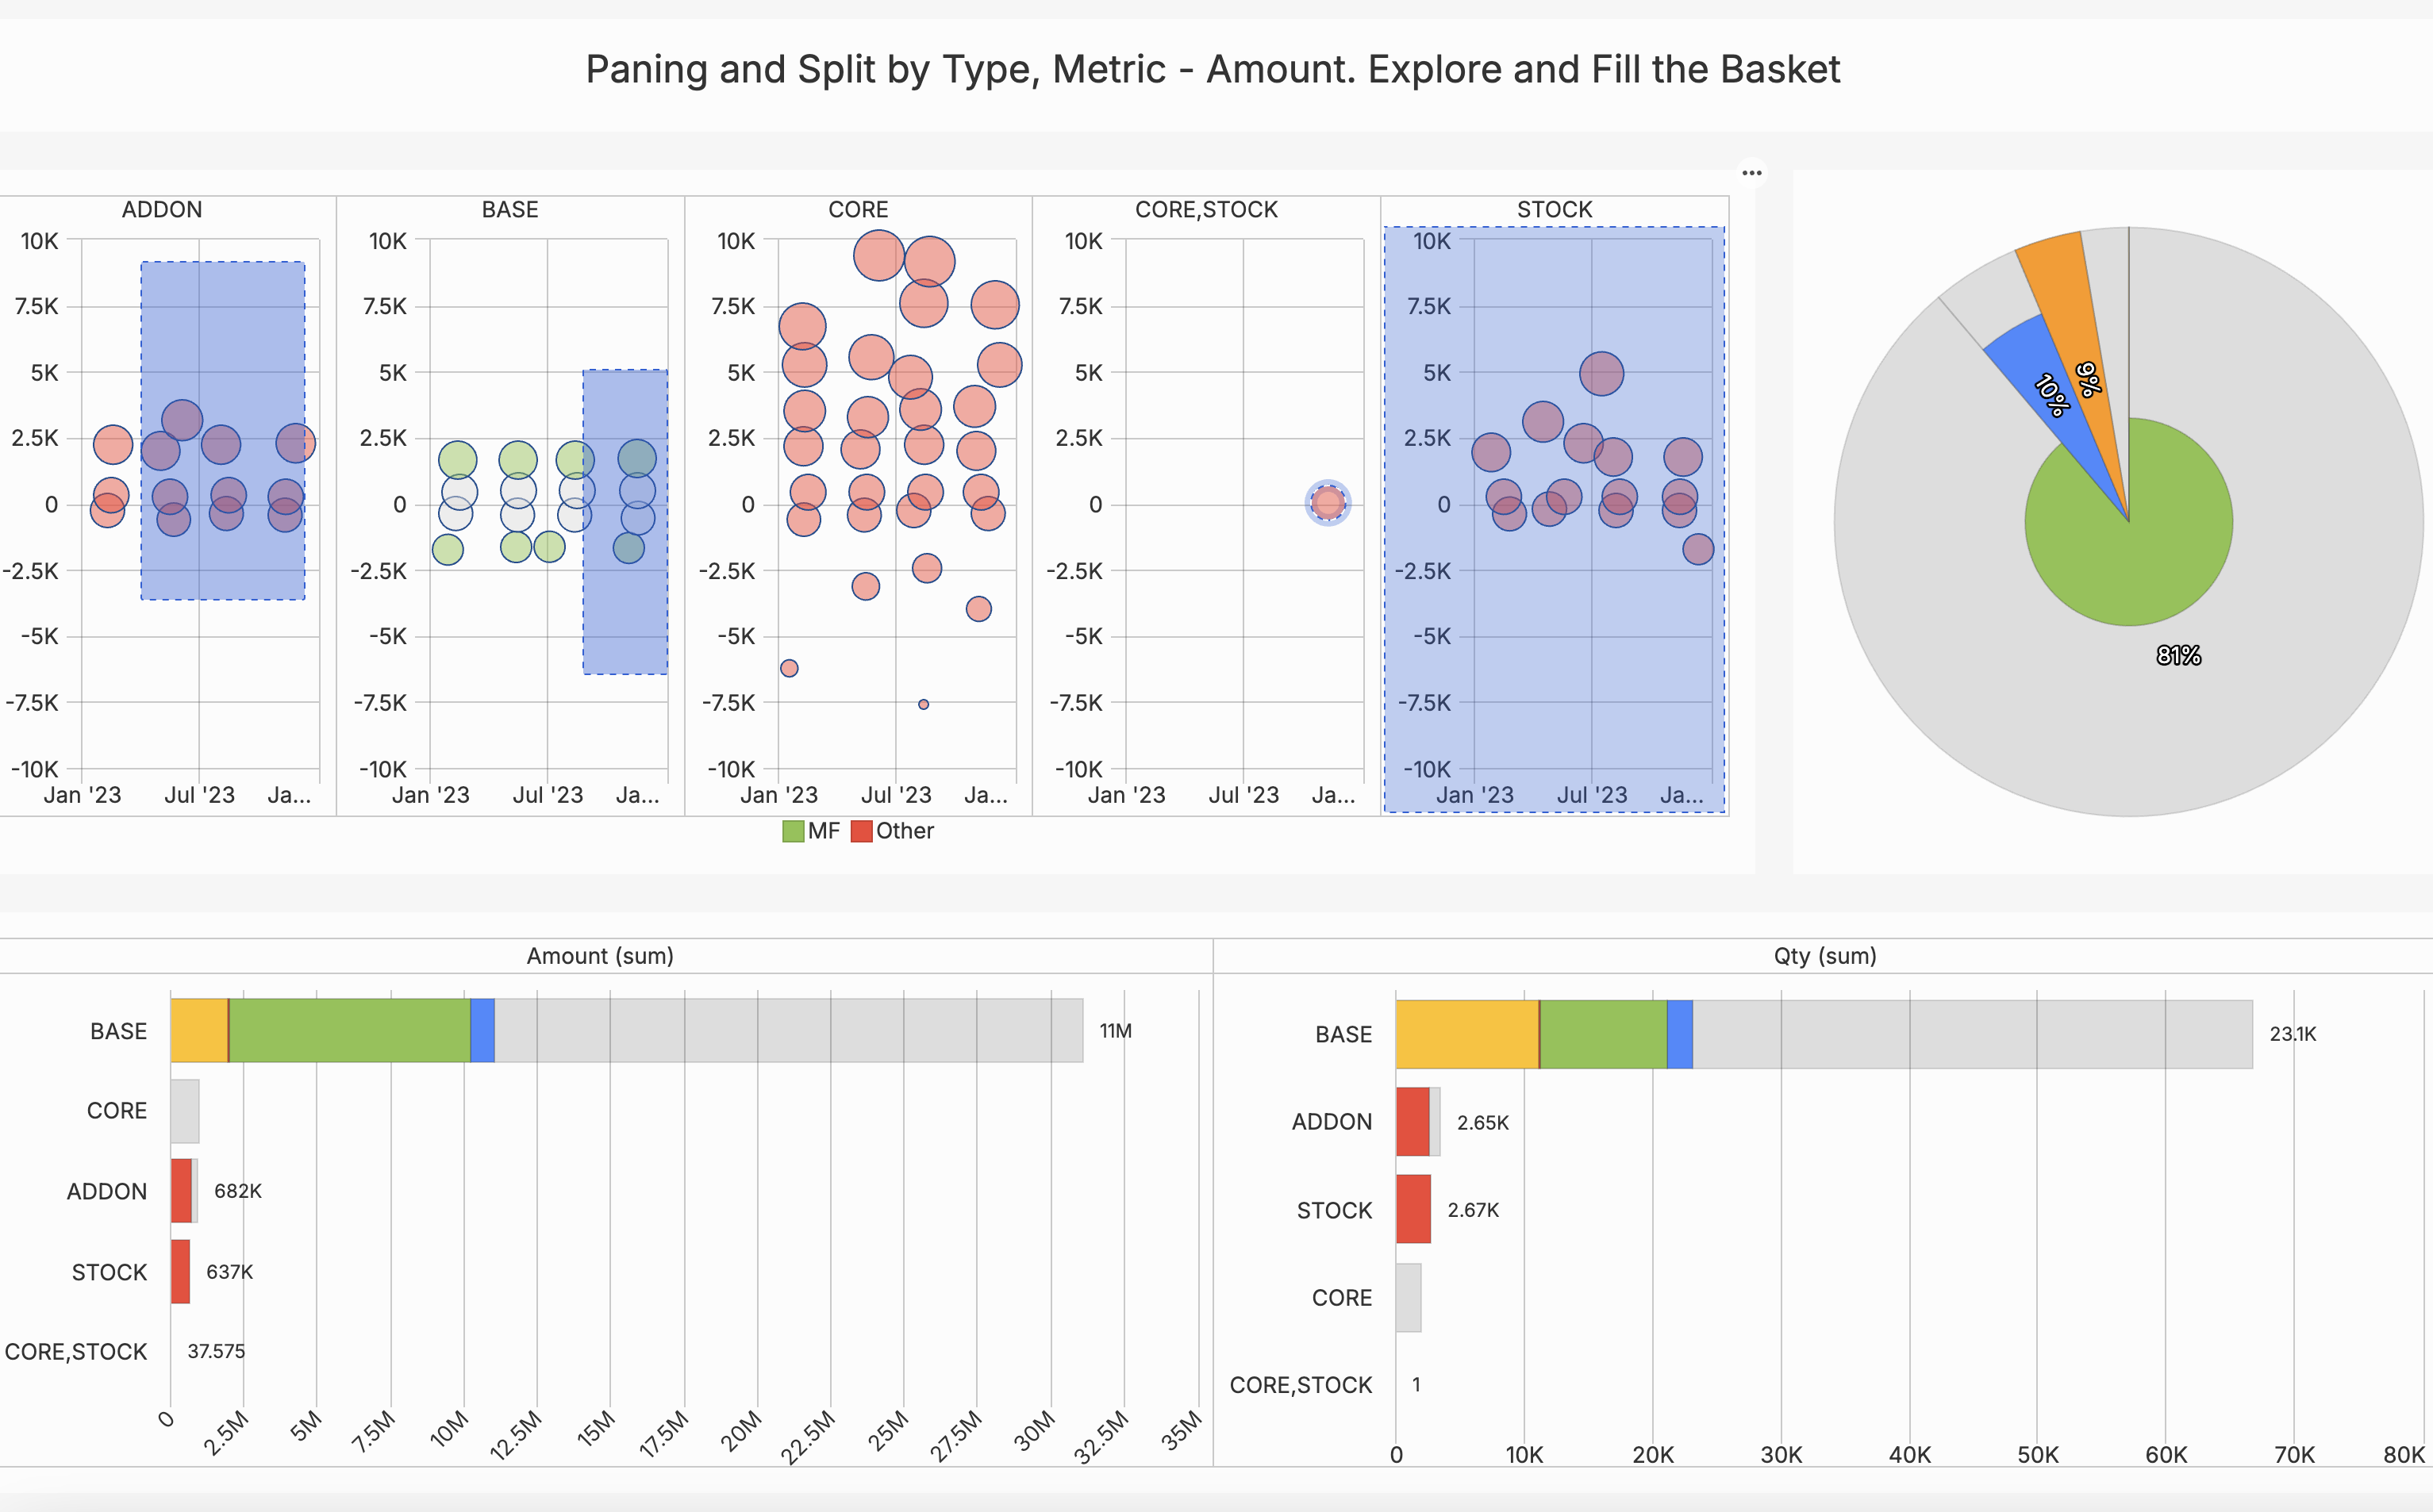Click the blue BASE segment in Qty chart
This screenshot has height=1512, width=2433.
tap(1679, 1034)
